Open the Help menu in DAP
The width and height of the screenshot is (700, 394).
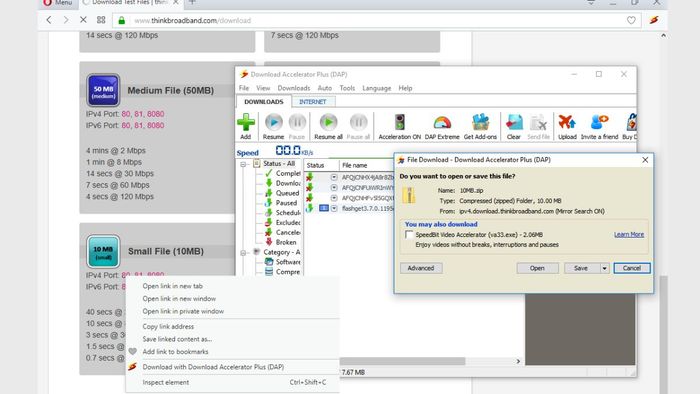click(x=405, y=88)
